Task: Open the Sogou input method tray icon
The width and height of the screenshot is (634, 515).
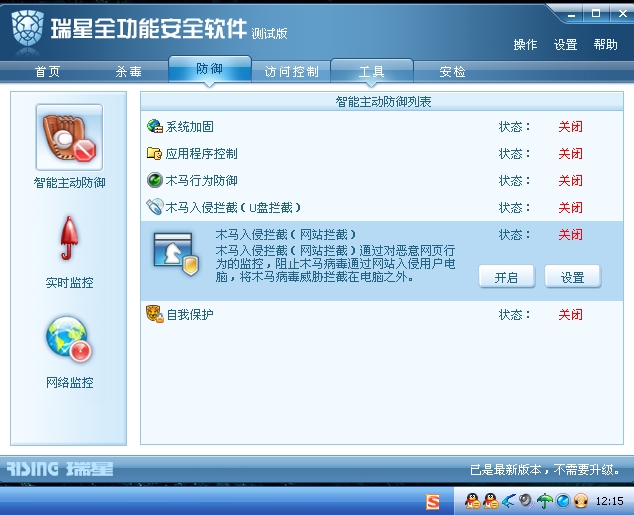Action: (433, 502)
